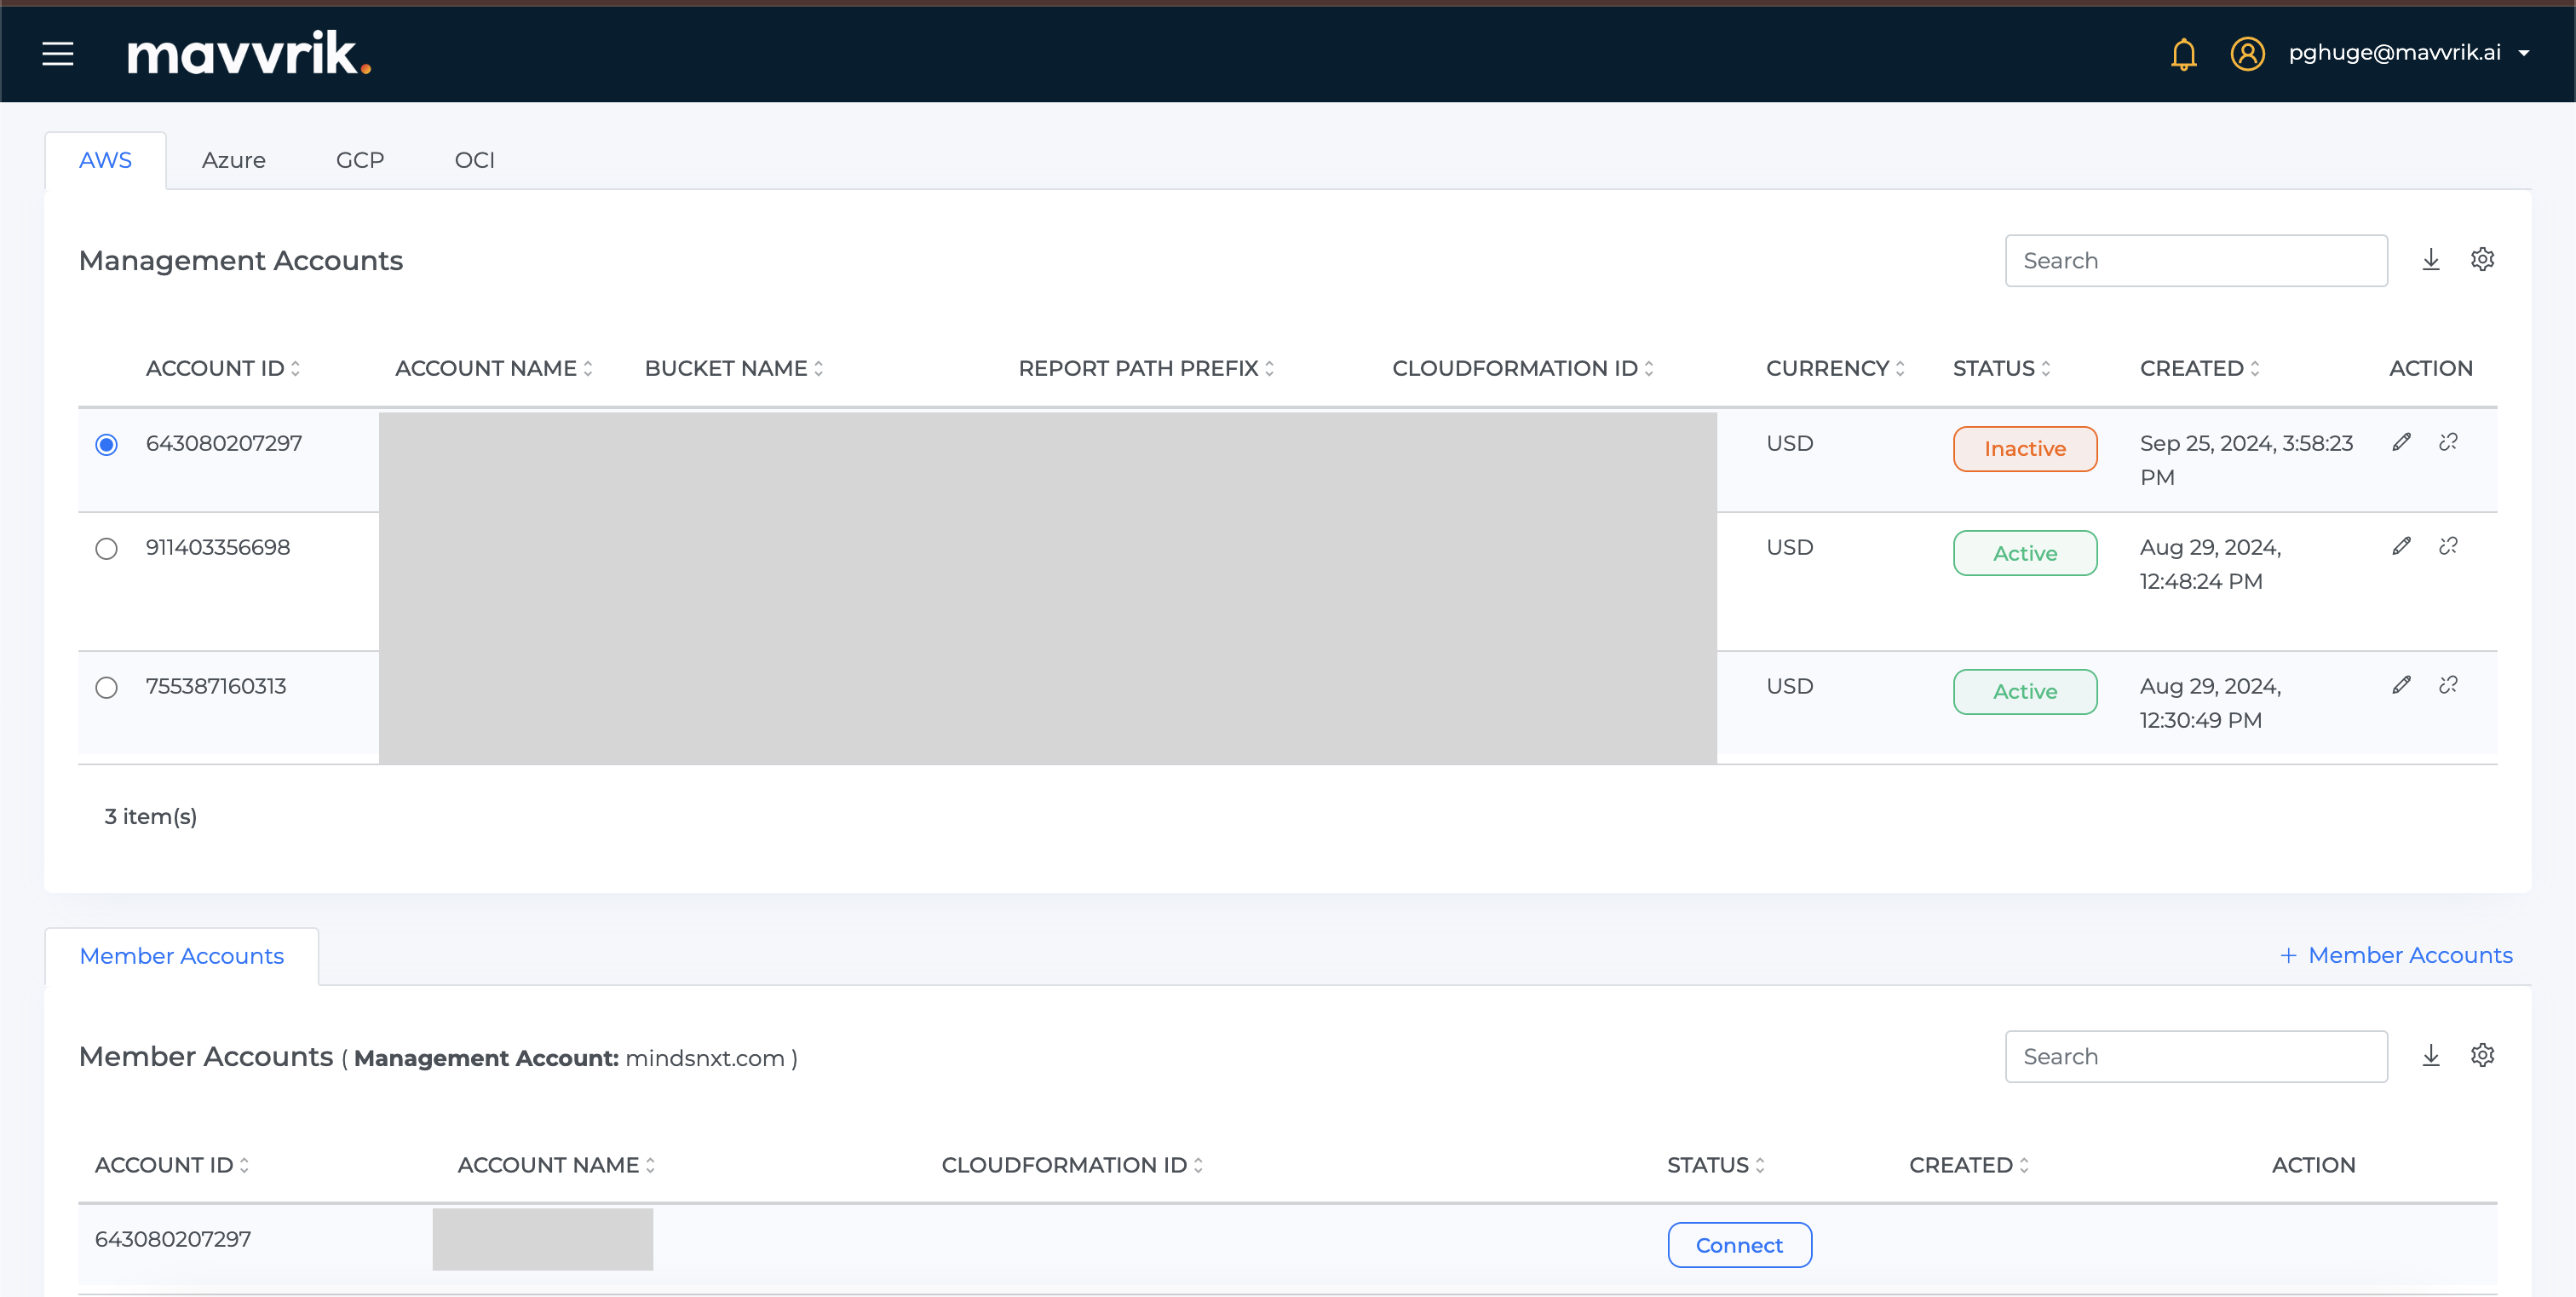Edit account 643080207297 with the pencil icon

[2401, 442]
